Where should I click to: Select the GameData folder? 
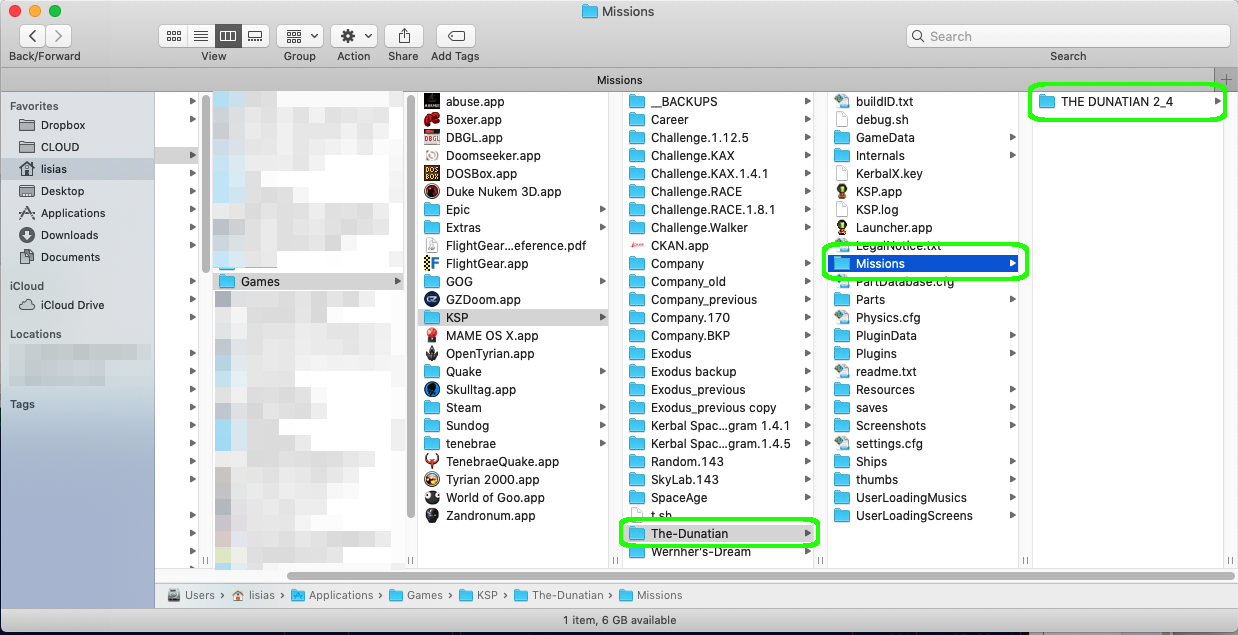click(884, 137)
